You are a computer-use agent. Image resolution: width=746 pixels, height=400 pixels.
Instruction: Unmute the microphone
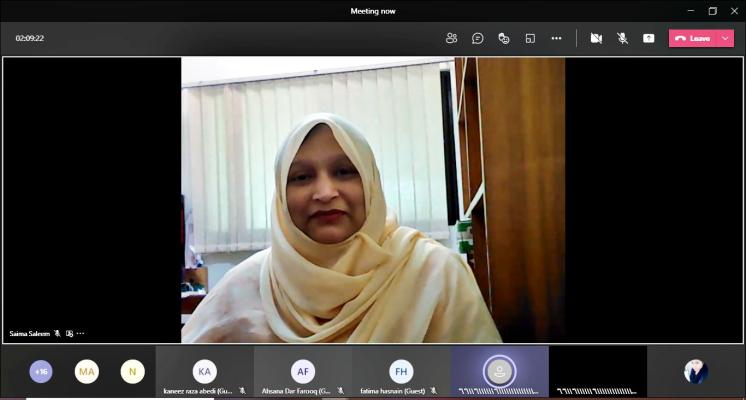(622, 38)
